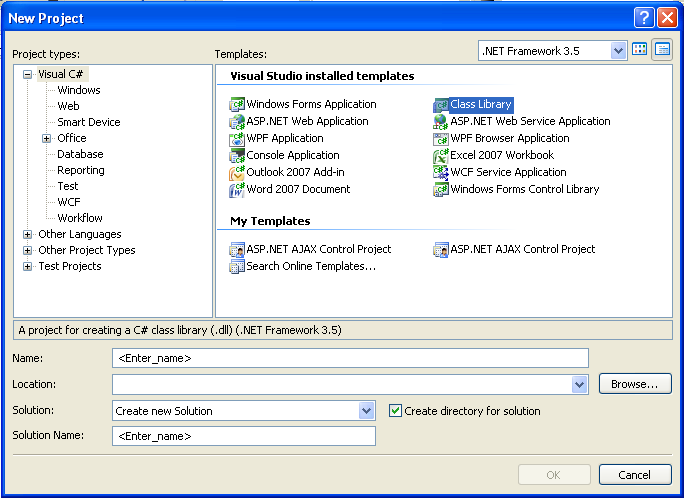Image resolution: width=684 pixels, height=498 pixels.
Task: Expand the Office node
Action: (x=47, y=139)
